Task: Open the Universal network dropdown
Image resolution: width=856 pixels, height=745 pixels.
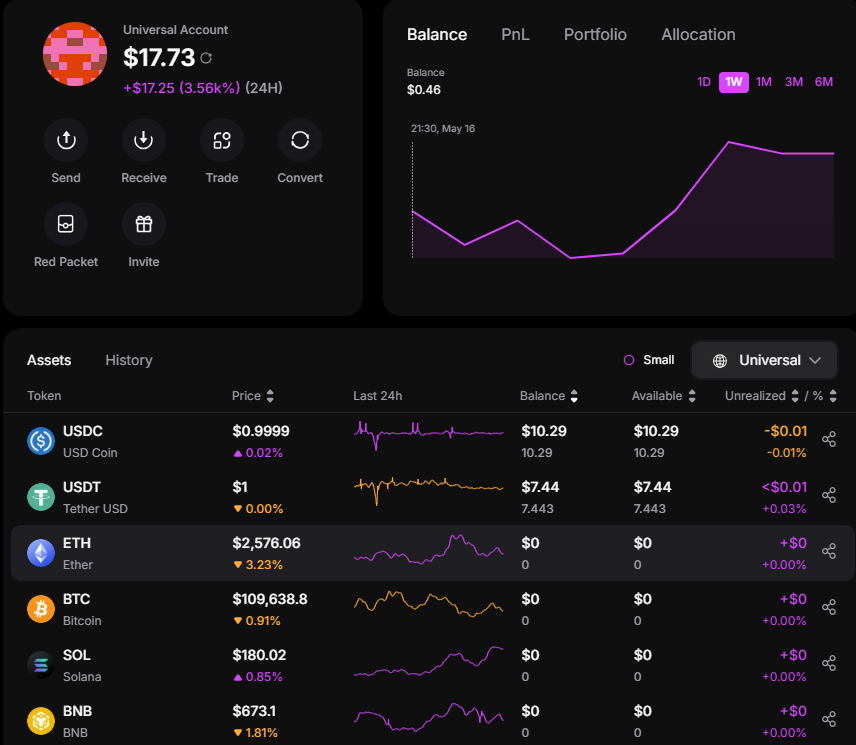Action: (764, 360)
